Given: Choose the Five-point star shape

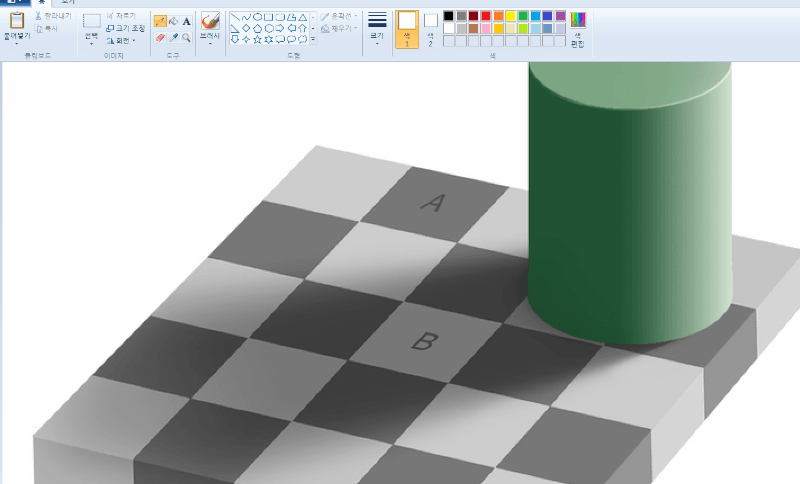Looking at the screenshot, I should pyautogui.click(x=258, y=39).
